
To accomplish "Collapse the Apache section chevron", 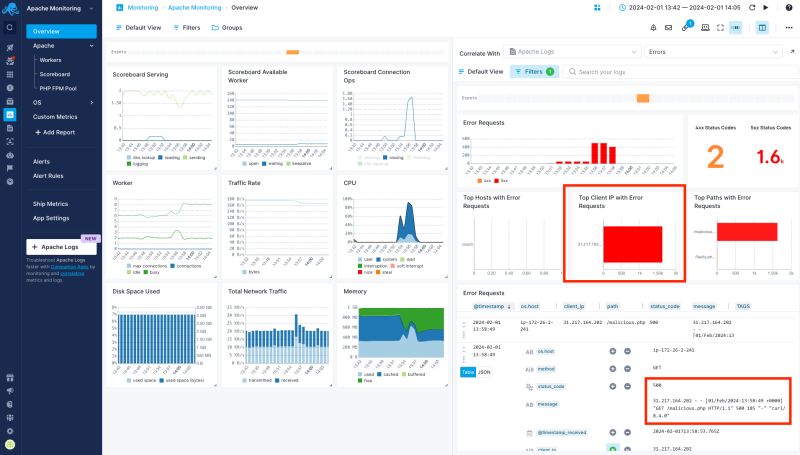I will pos(92,46).
